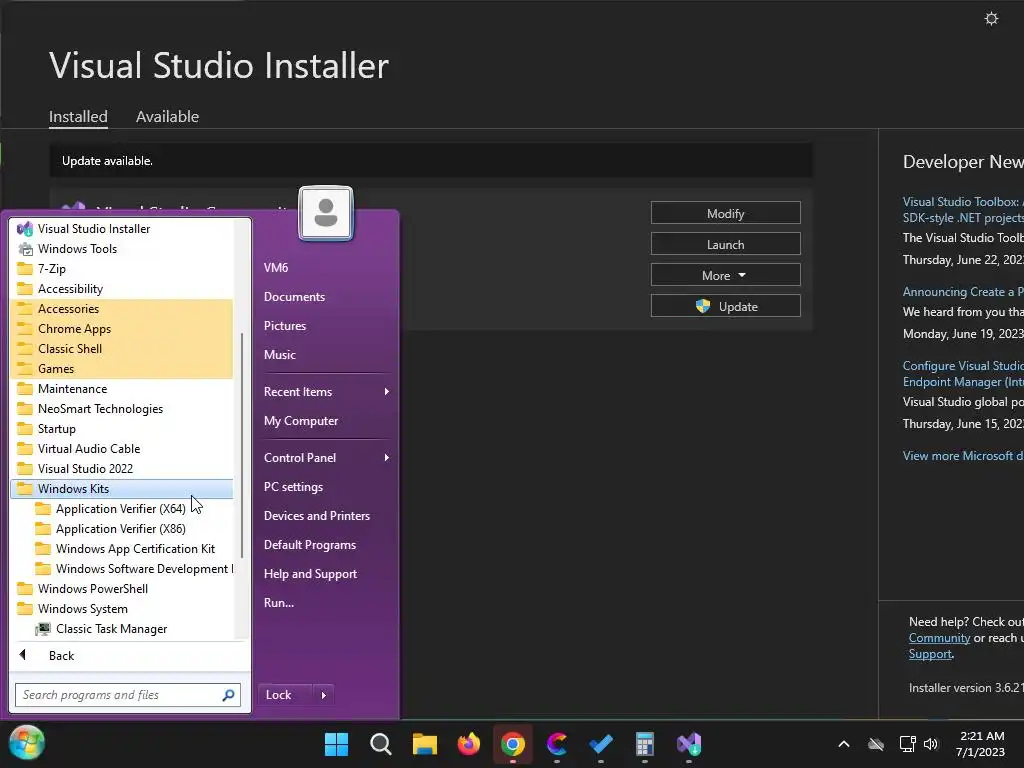The image size is (1024, 768).
Task: Switch to the Available tab
Action: [167, 117]
